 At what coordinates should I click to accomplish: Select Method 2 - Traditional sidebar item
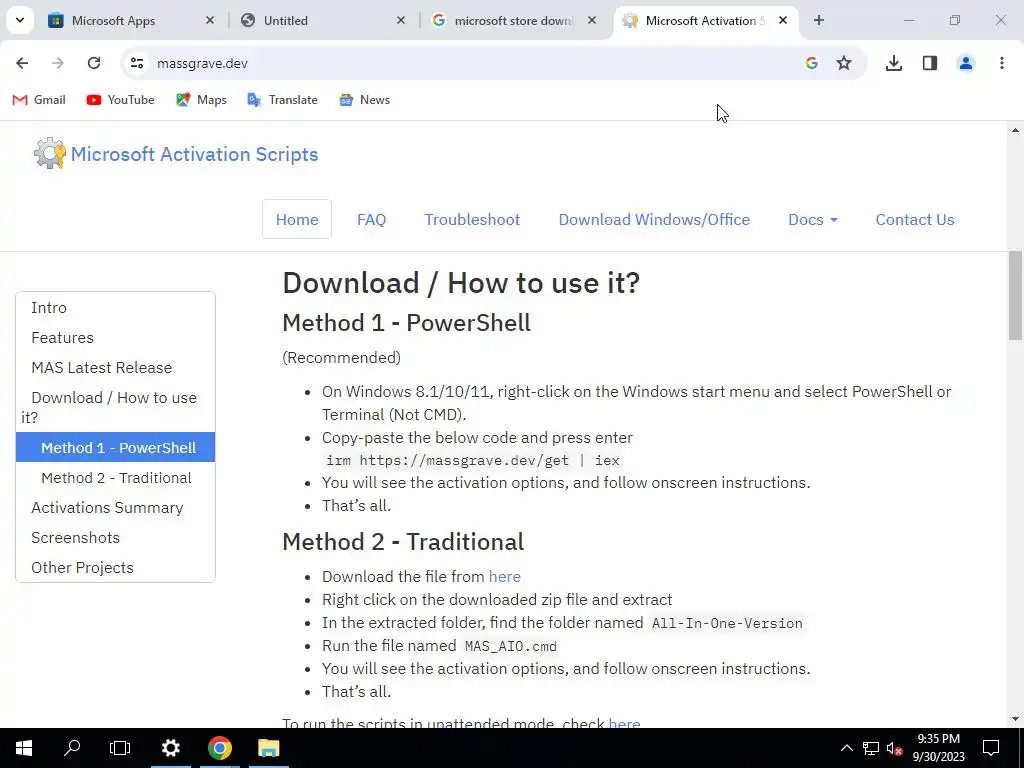pos(116,477)
